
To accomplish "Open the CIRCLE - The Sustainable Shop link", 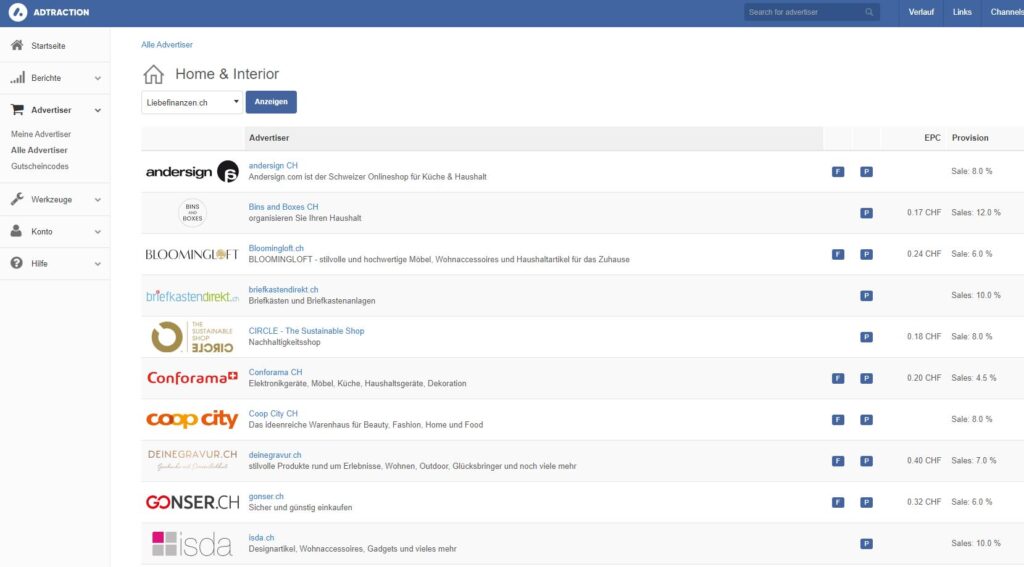I will pyautogui.click(x=306, y=331).
